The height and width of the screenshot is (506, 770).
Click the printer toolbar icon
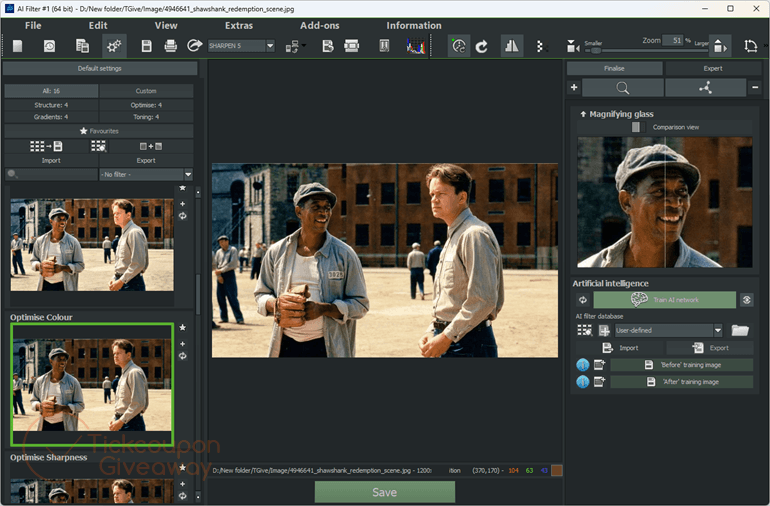[170, 46]
